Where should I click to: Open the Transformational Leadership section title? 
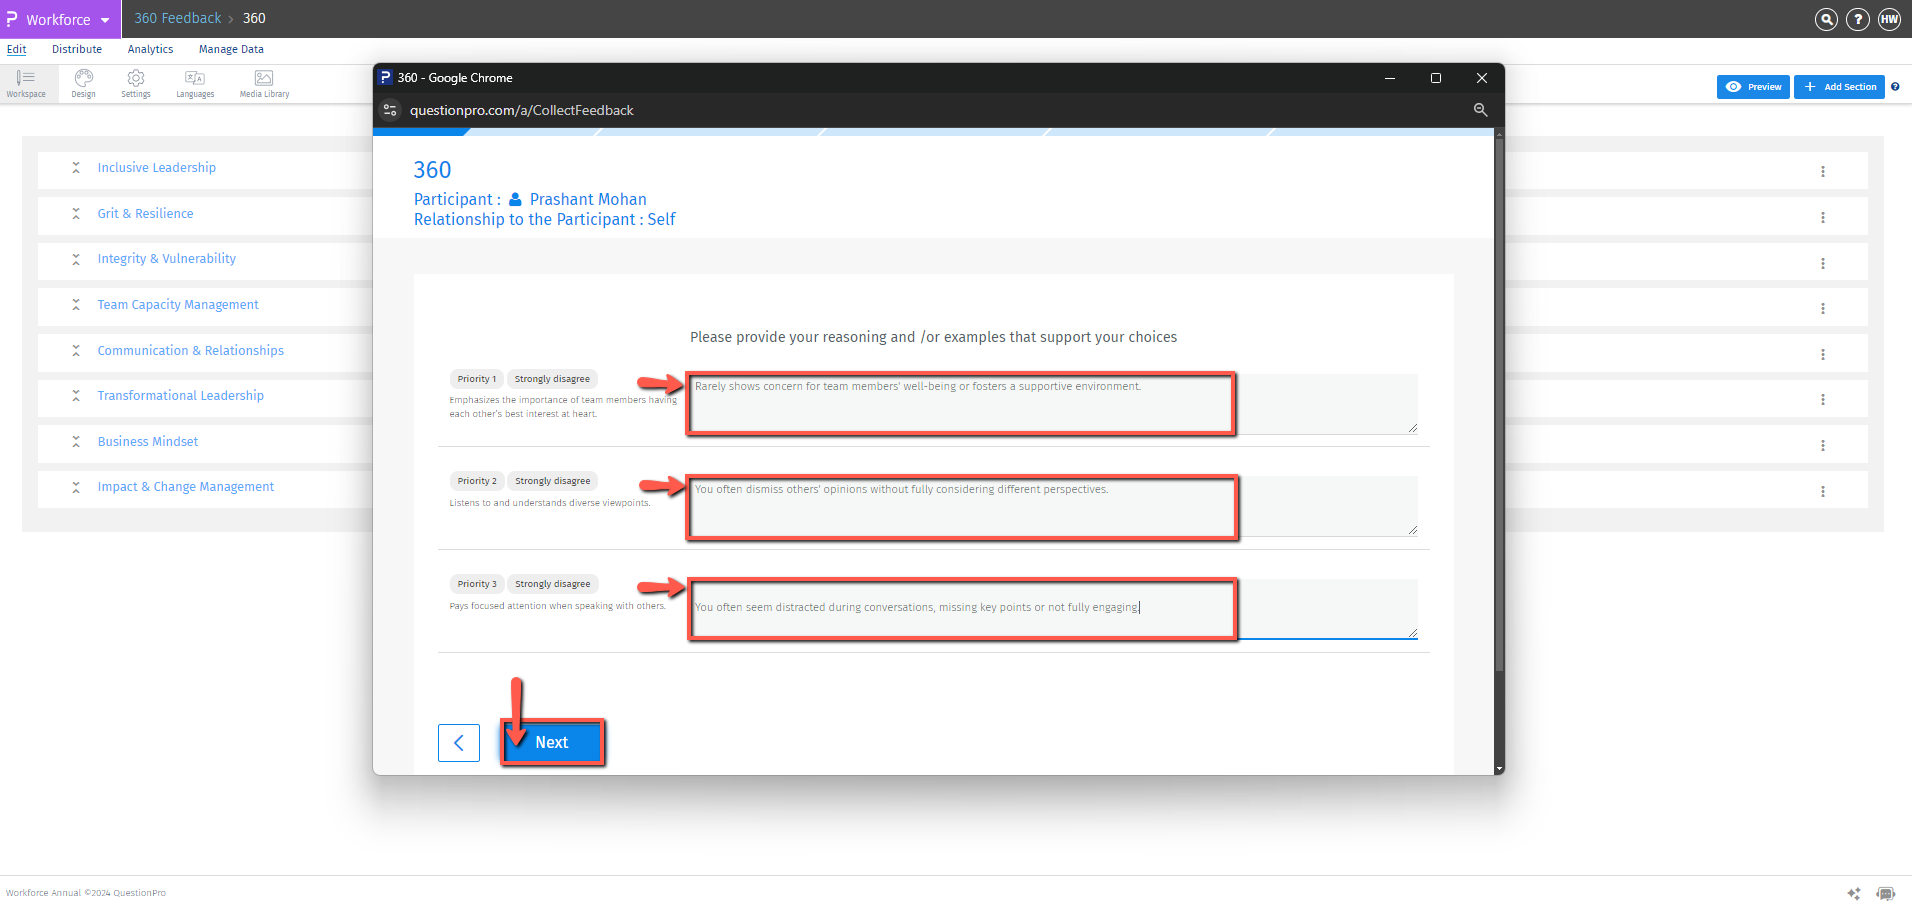(x=181, y=396)
